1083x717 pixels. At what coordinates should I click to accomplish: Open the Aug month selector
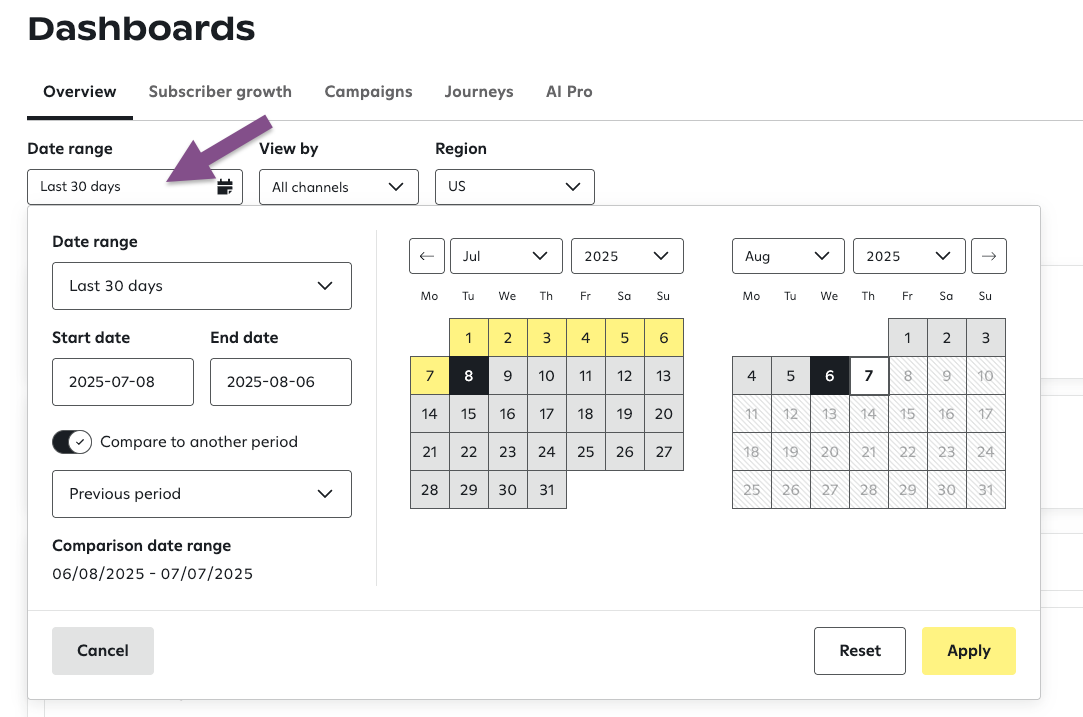pyautogui.click(x=788, y=256)
